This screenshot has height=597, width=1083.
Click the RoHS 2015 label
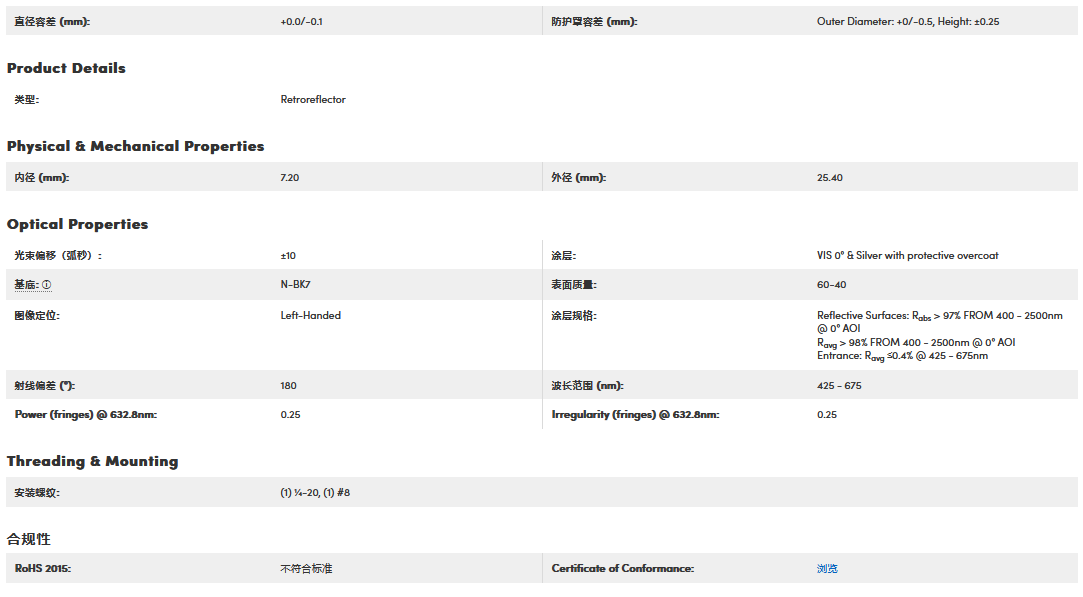[42, 569]
